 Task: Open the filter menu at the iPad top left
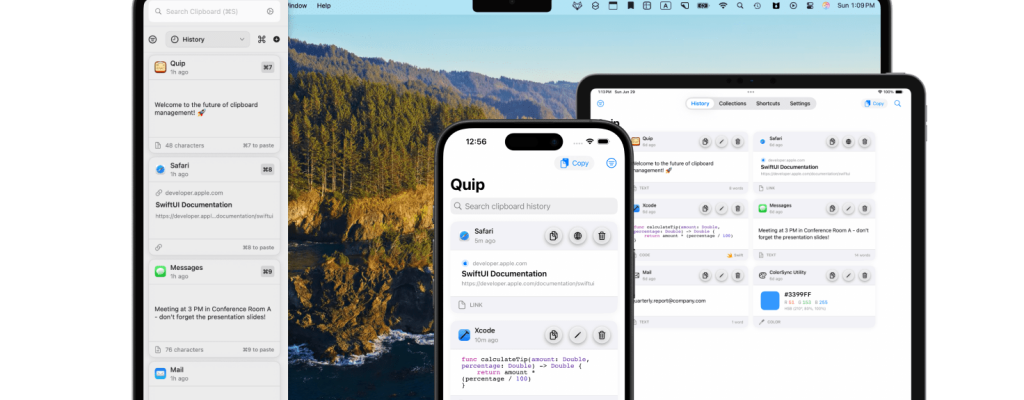pos(600,103)
